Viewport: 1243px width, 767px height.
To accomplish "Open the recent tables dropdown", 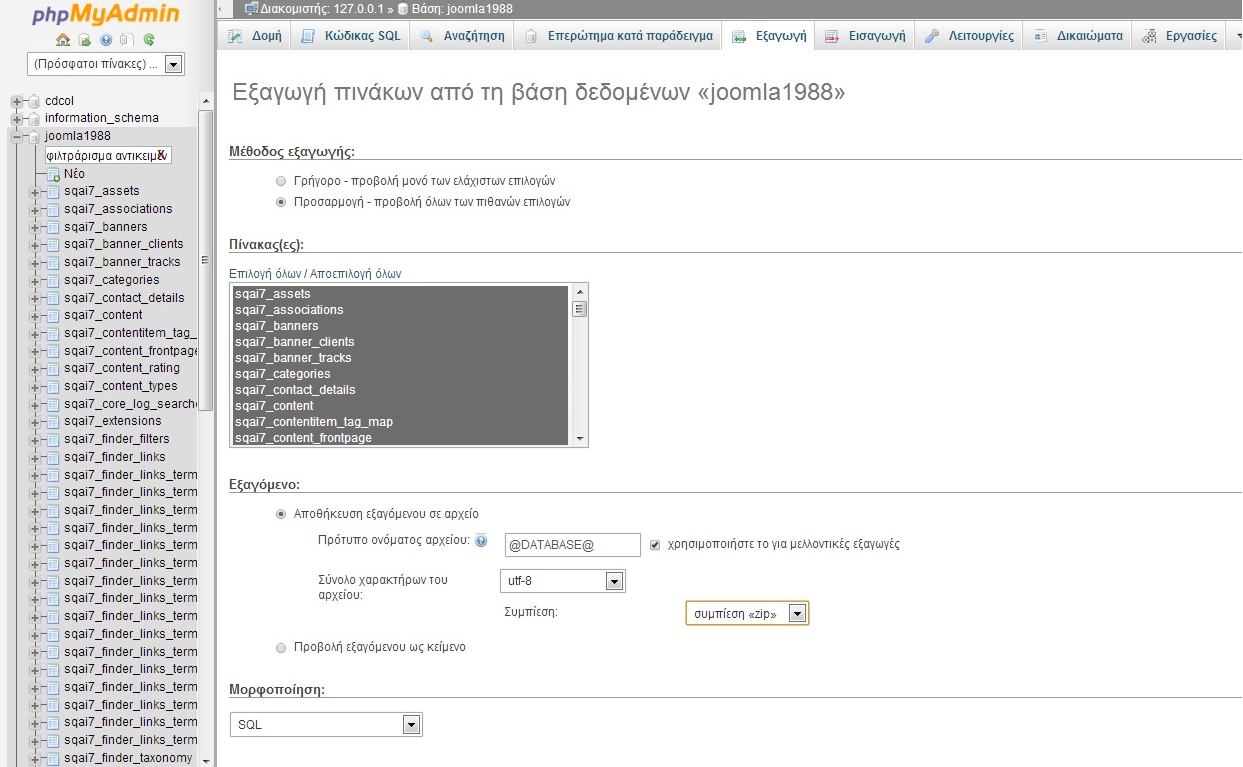I will [106, 64].
